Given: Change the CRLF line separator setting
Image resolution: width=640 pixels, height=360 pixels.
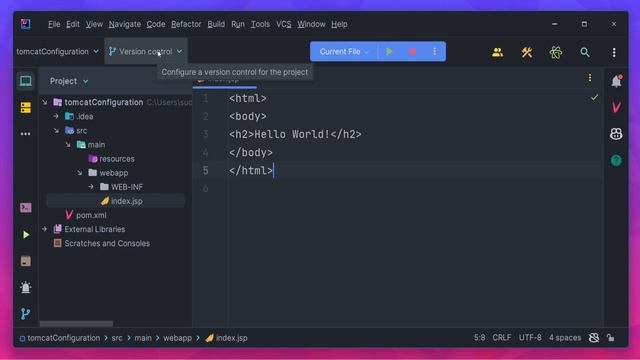Looking at the screenshot, I should pos(502,338).
